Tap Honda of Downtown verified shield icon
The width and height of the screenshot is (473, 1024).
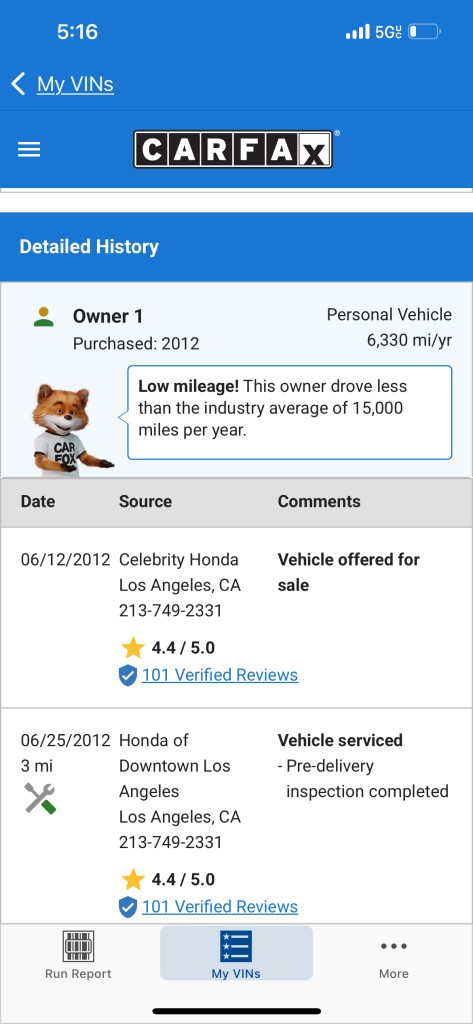coord(128,907)
